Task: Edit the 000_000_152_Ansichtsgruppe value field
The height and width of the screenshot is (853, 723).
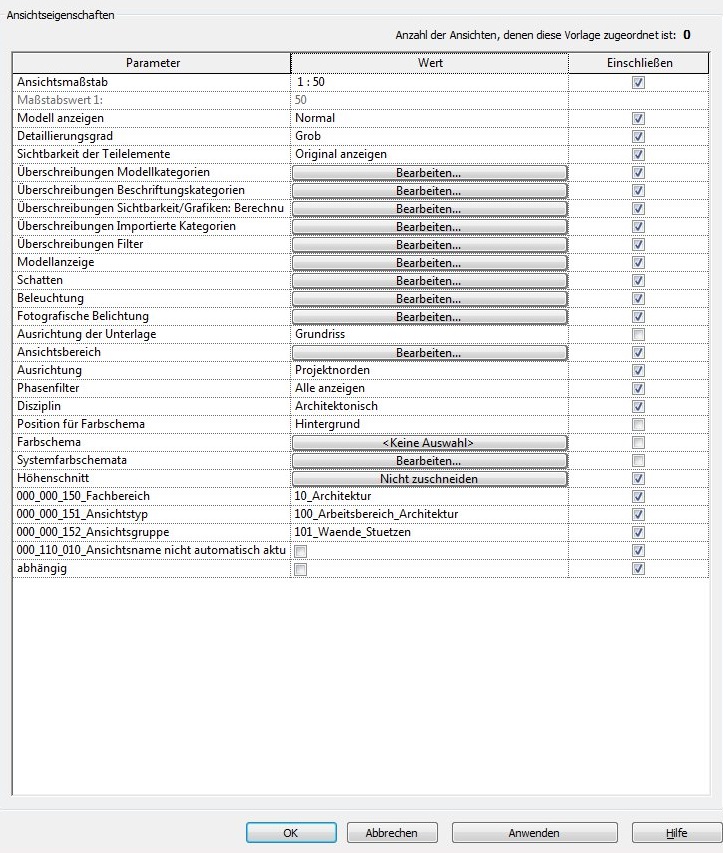Action: click(x=429, y=533)
